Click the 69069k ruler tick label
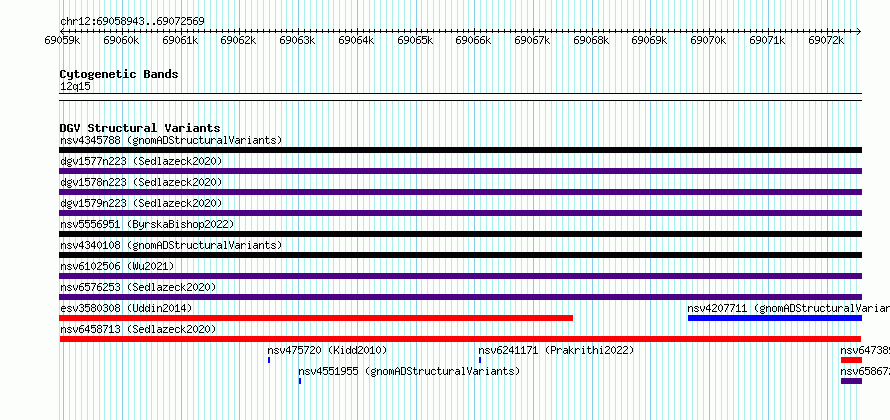Viewport: 890px width, 420px height. 649,40
